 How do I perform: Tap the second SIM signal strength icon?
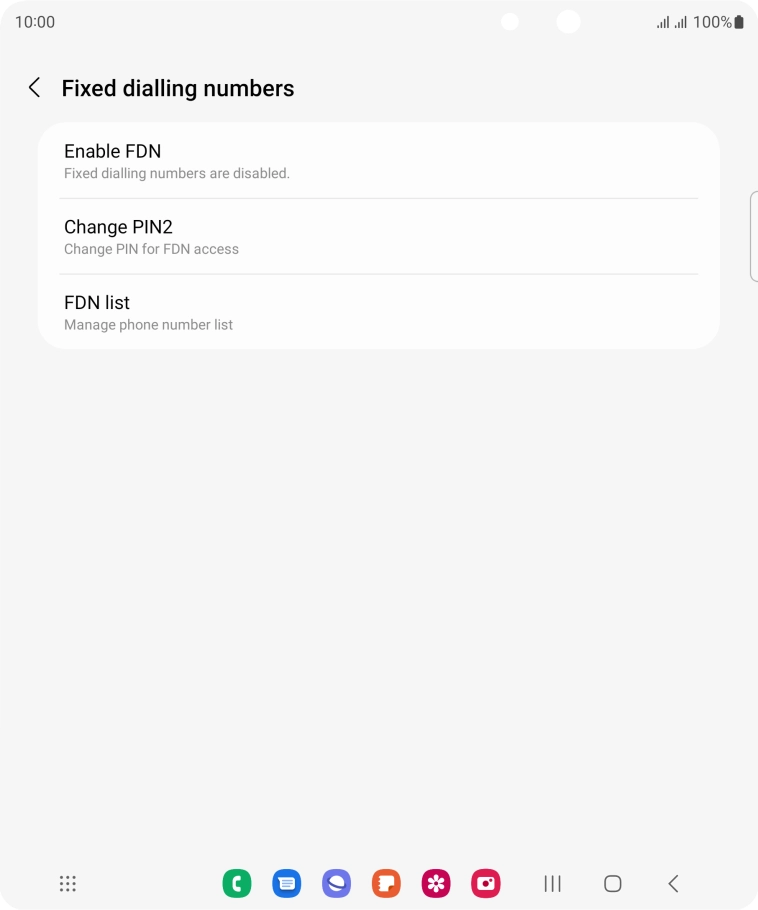tap(681, 22)
